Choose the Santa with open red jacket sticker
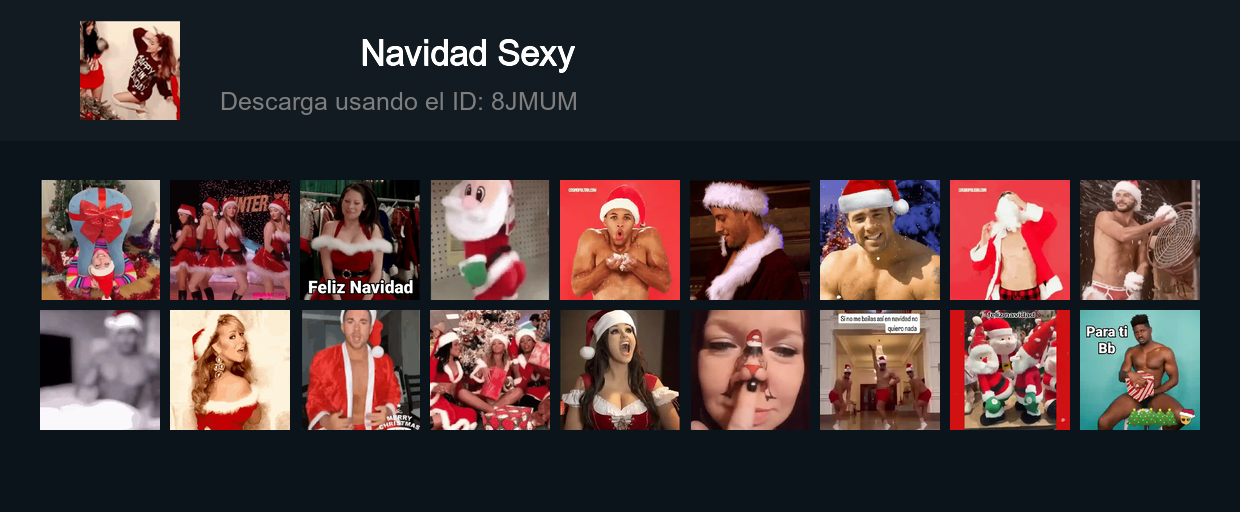 coord(1010,240)
